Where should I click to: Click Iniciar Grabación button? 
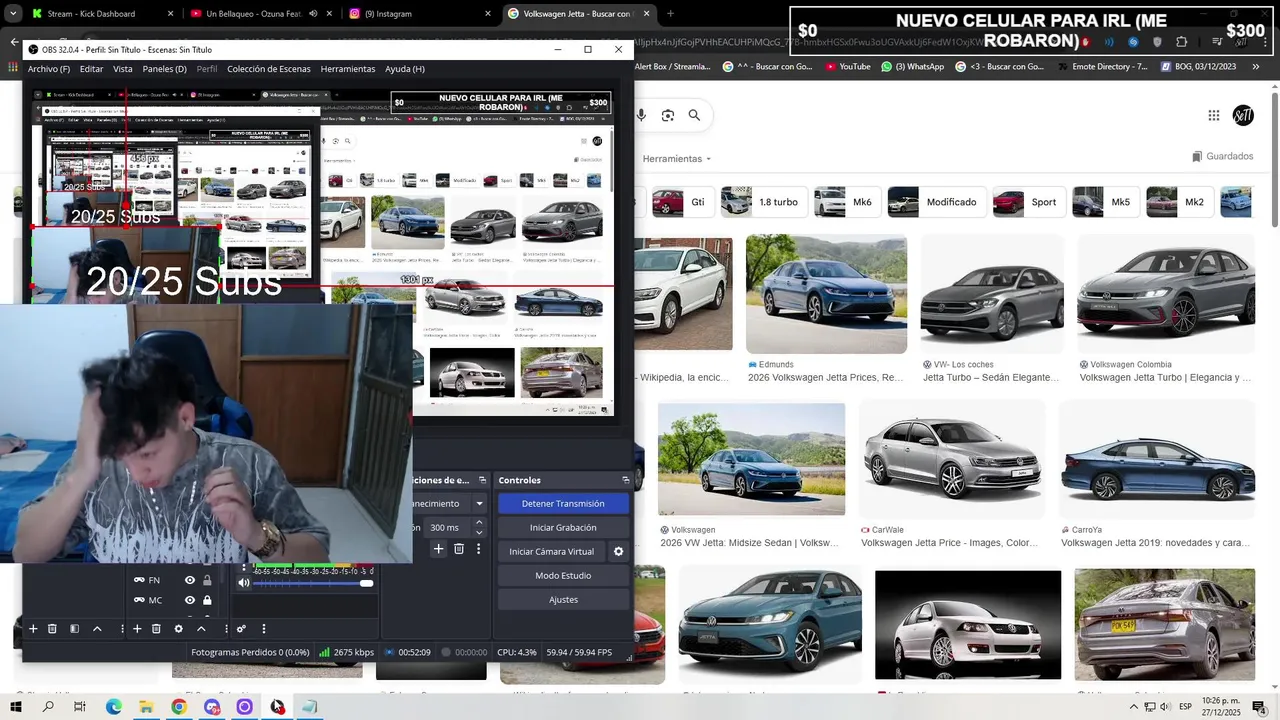[x=563, y=528]
